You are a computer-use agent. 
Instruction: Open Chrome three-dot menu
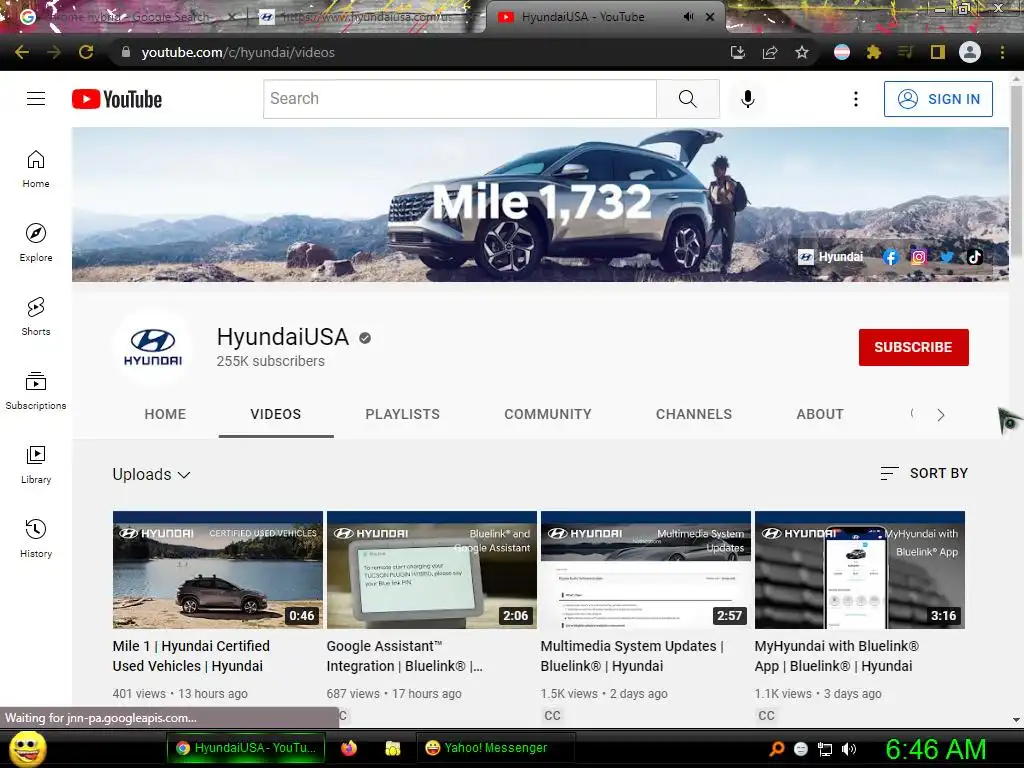(x=1002, y=52)
